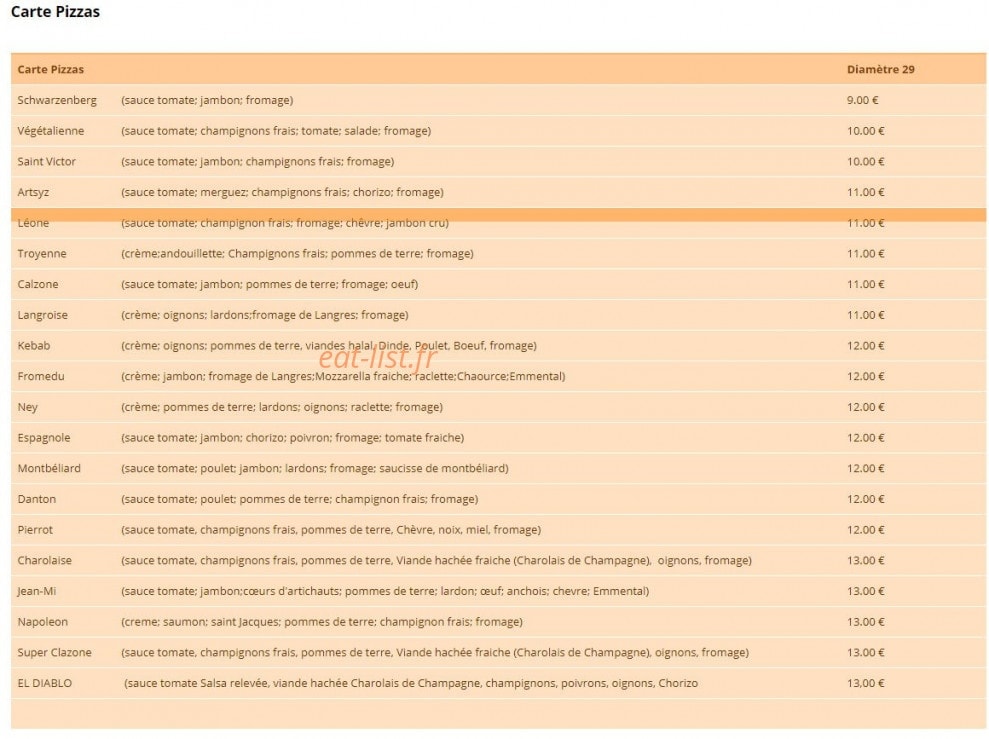
Task: Select the Calzone pizza name
Action: pyautogui.click(x=38, y=284)
